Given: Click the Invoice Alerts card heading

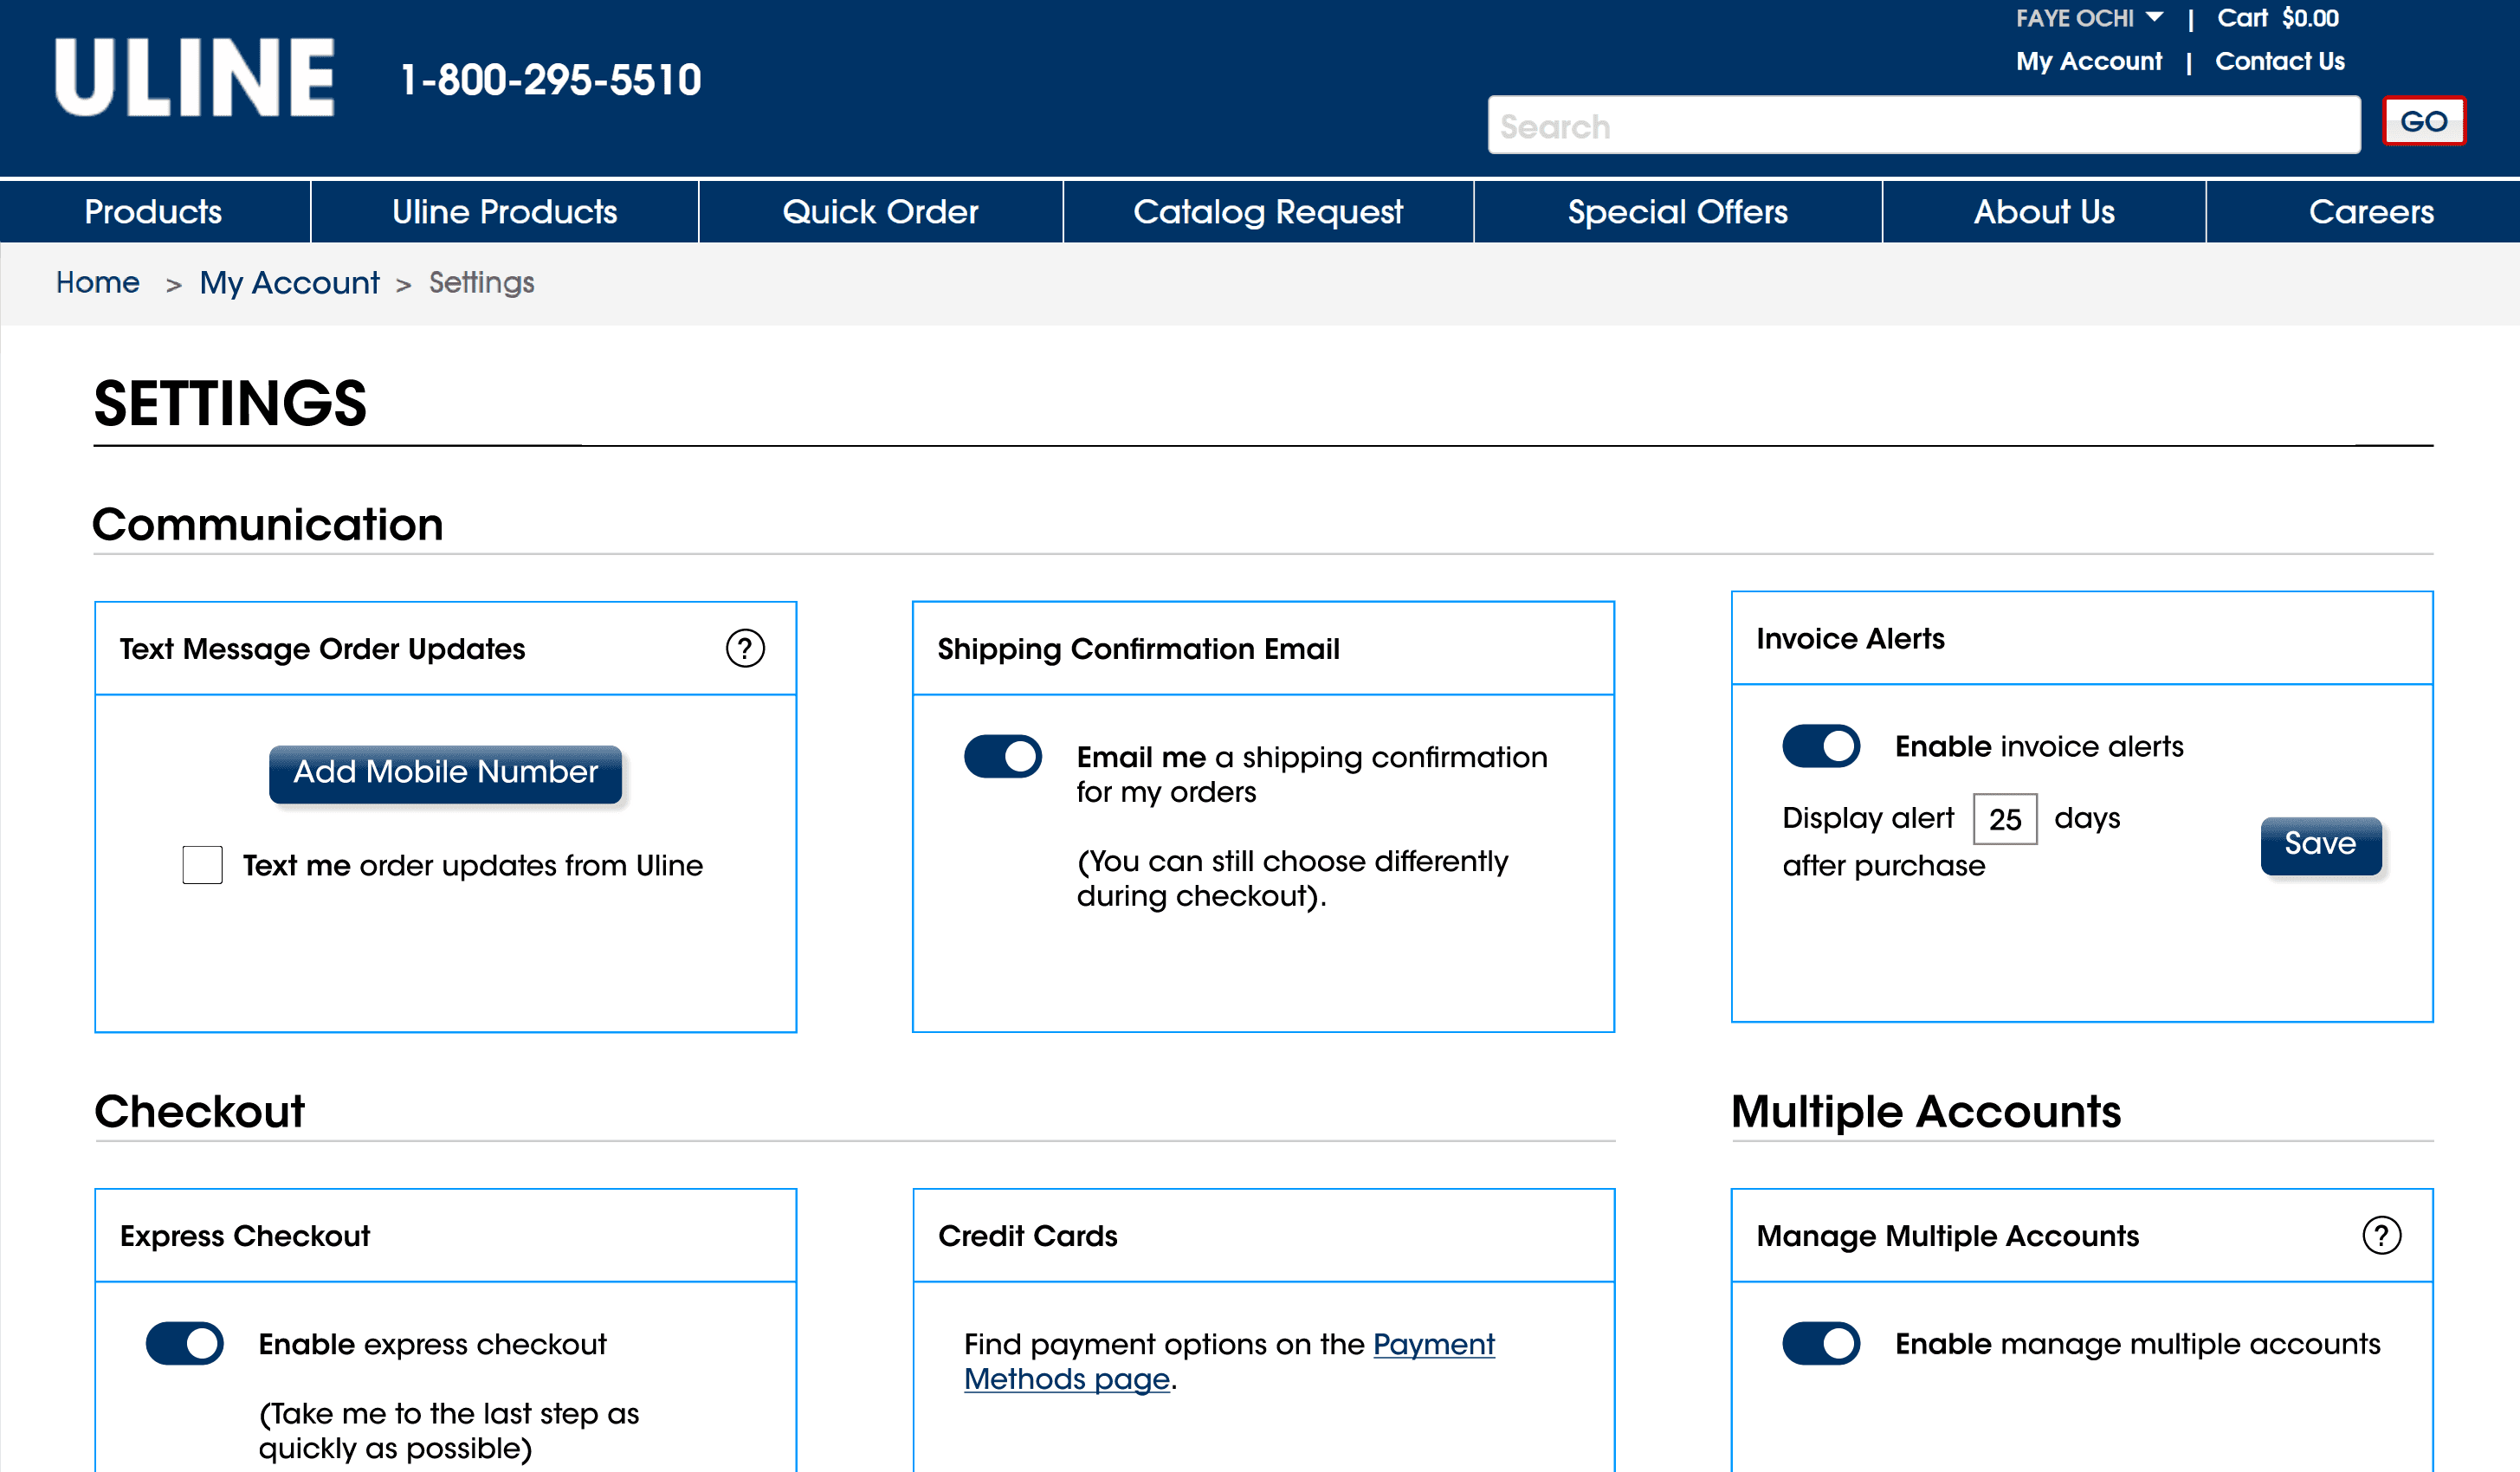Looking at the screenshot, I should click(1850, 639).
